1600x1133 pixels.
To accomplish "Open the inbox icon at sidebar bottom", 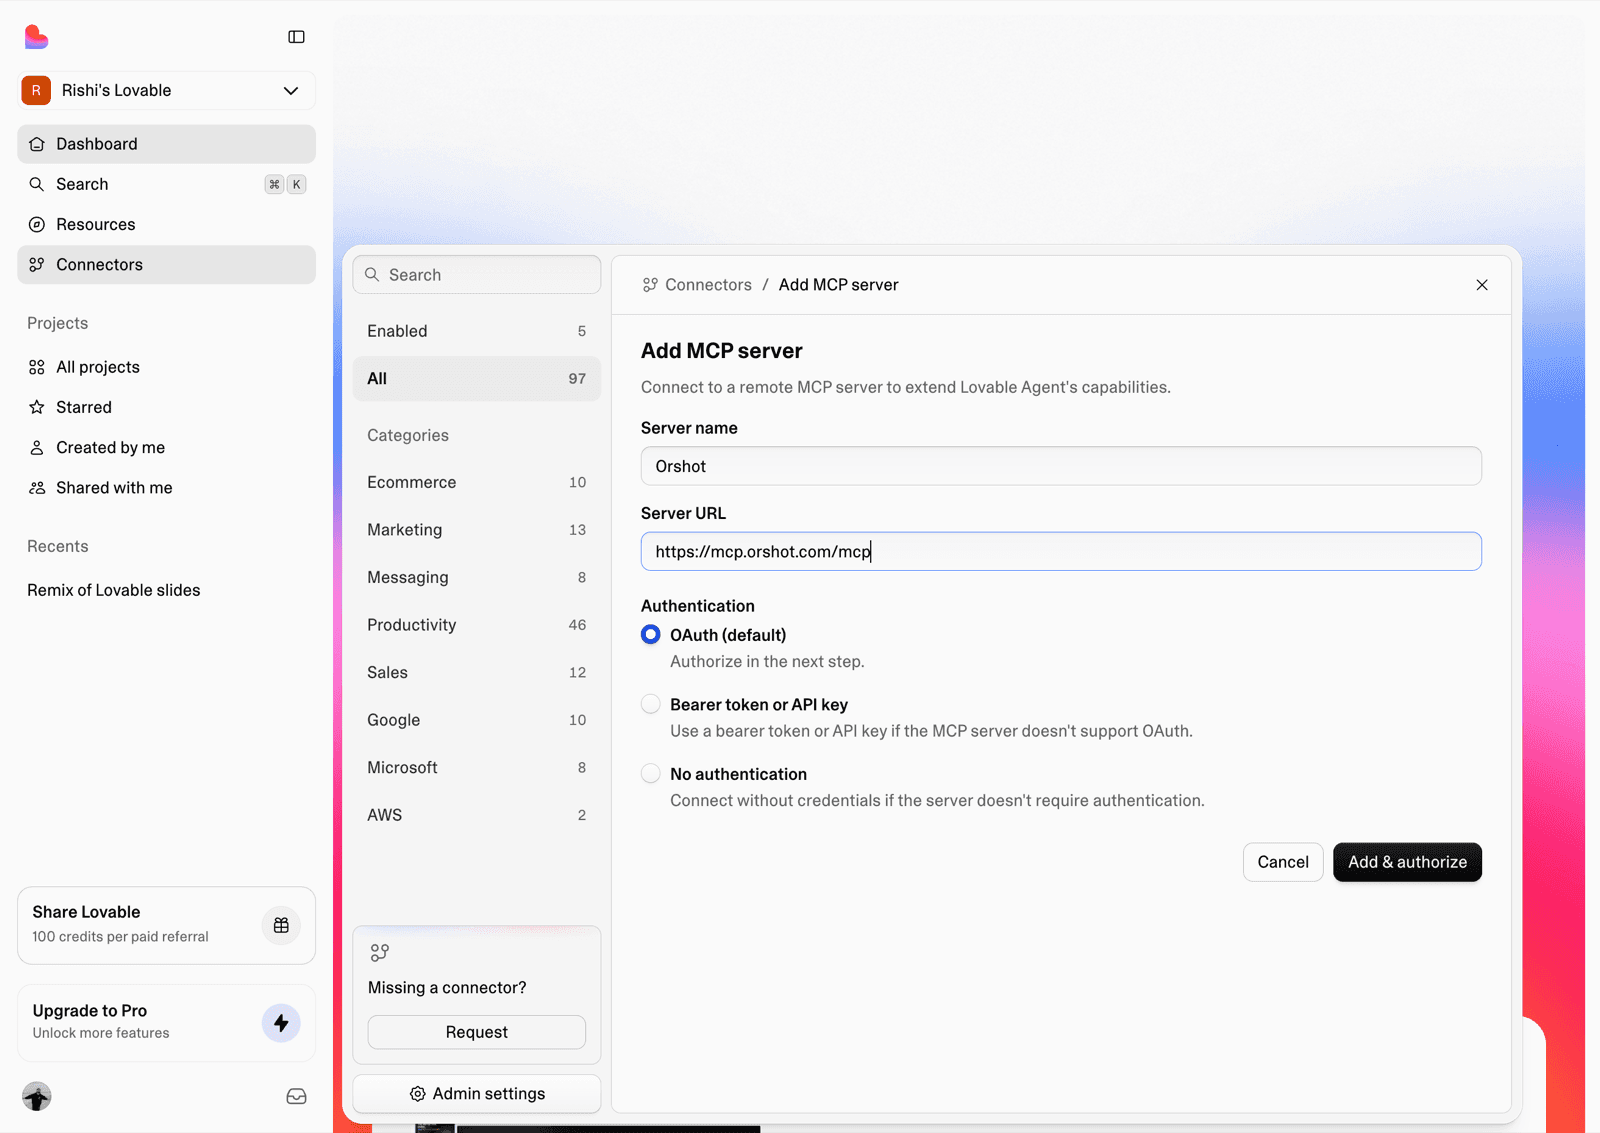I will [x=296, y=1096].
